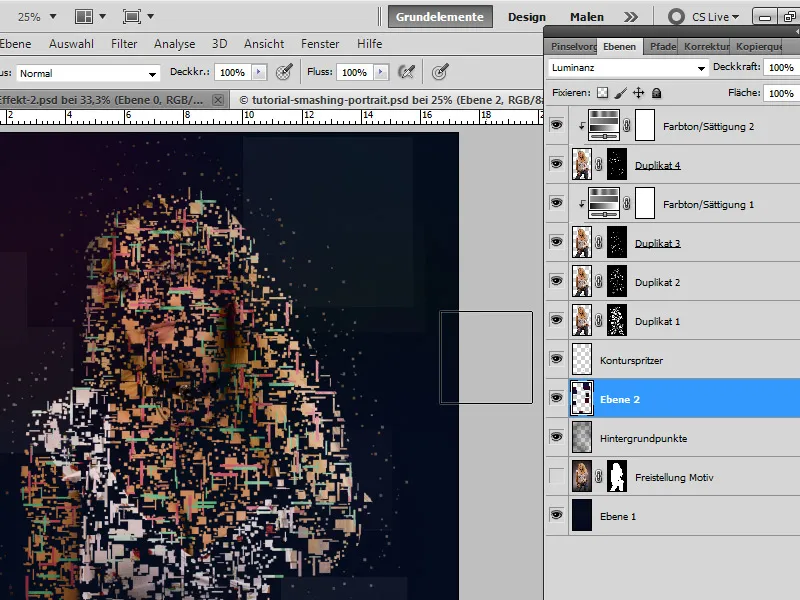
Task: Click mask link chain icon on Duplikat 4
Action: click(599, 165)
